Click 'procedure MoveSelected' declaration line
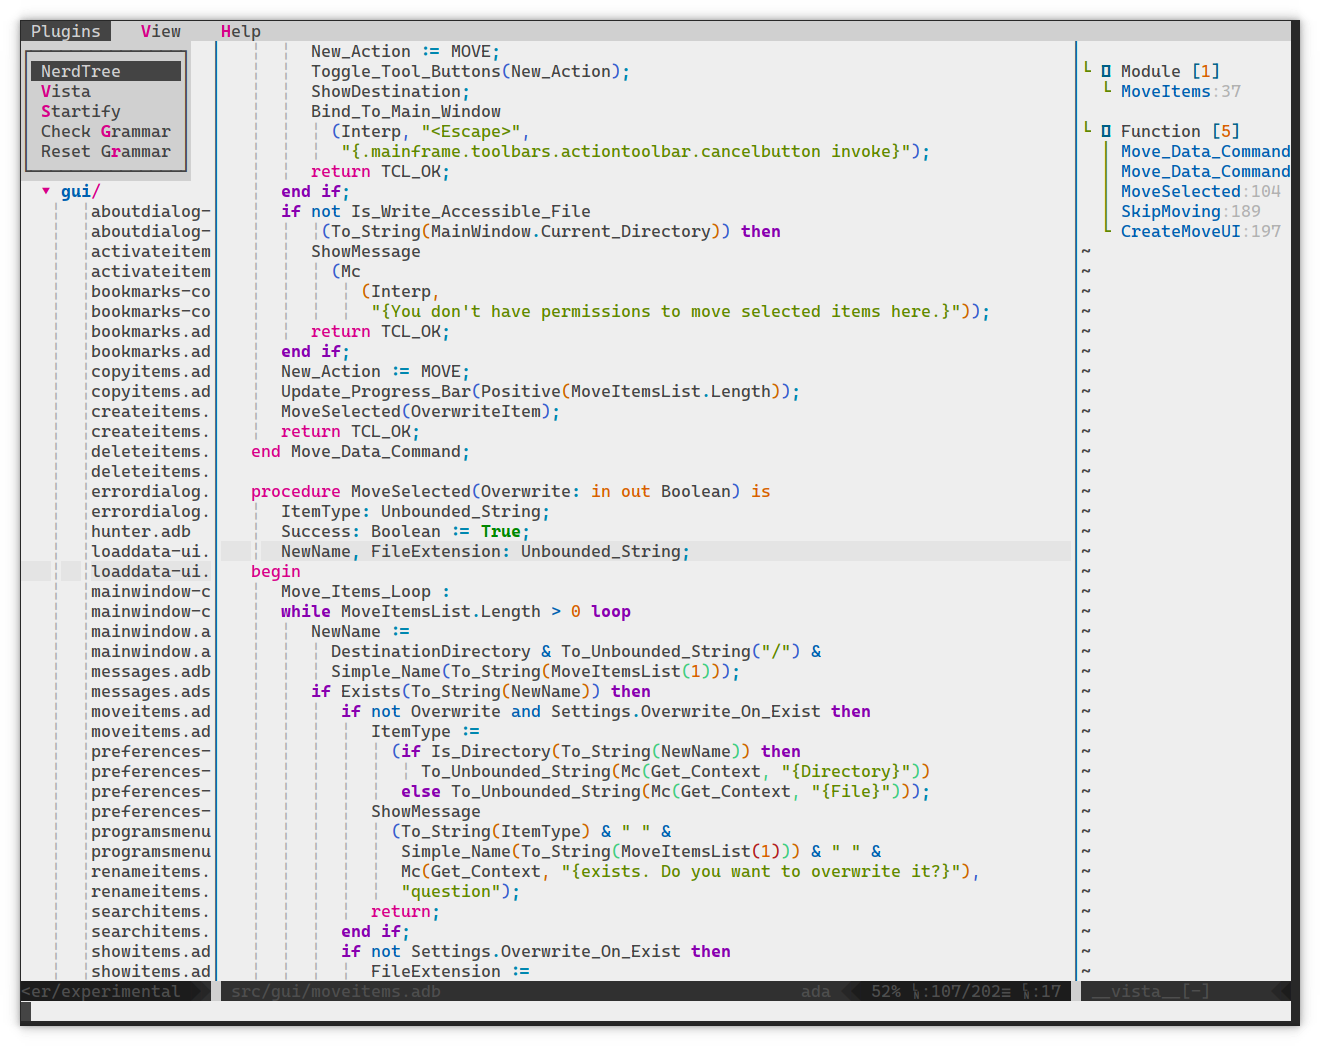Image resolution: width=1320 pixels, height=1046 pixels. click(x=511, y=491)
